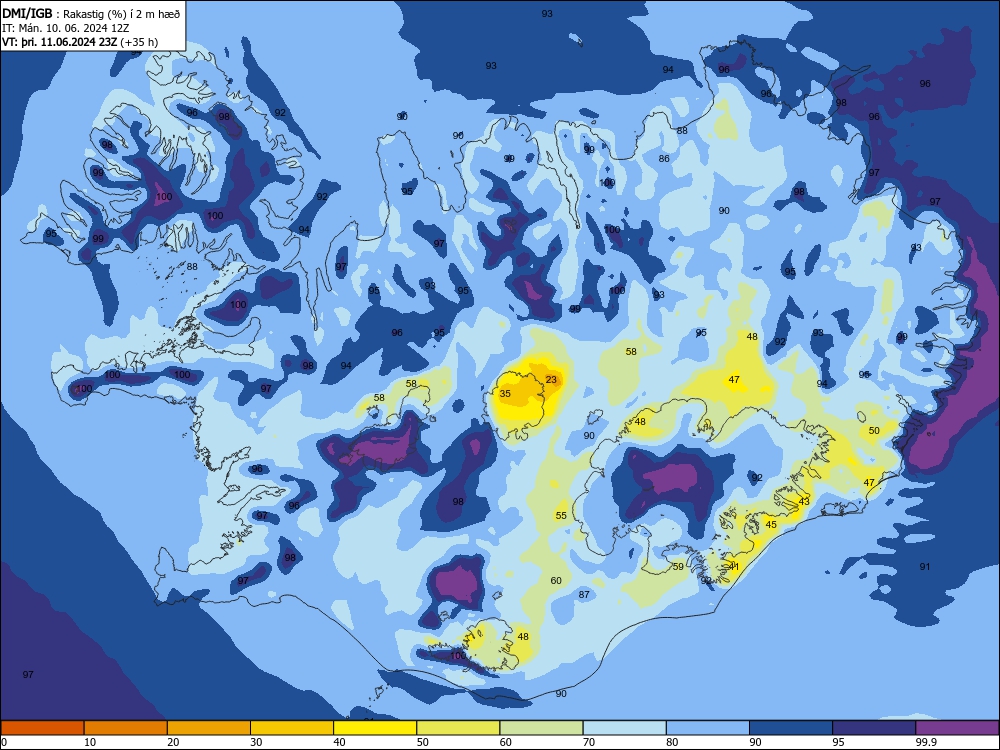Click the map value '43' near the southeast coast
The height and width of the screenshot is (750, 1000).
804,501
